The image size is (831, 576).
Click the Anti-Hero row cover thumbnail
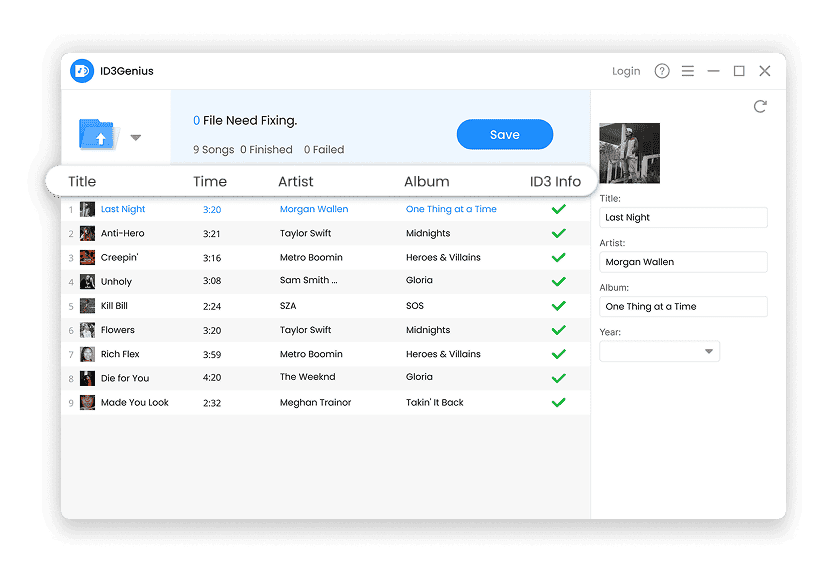pos(87,233)
